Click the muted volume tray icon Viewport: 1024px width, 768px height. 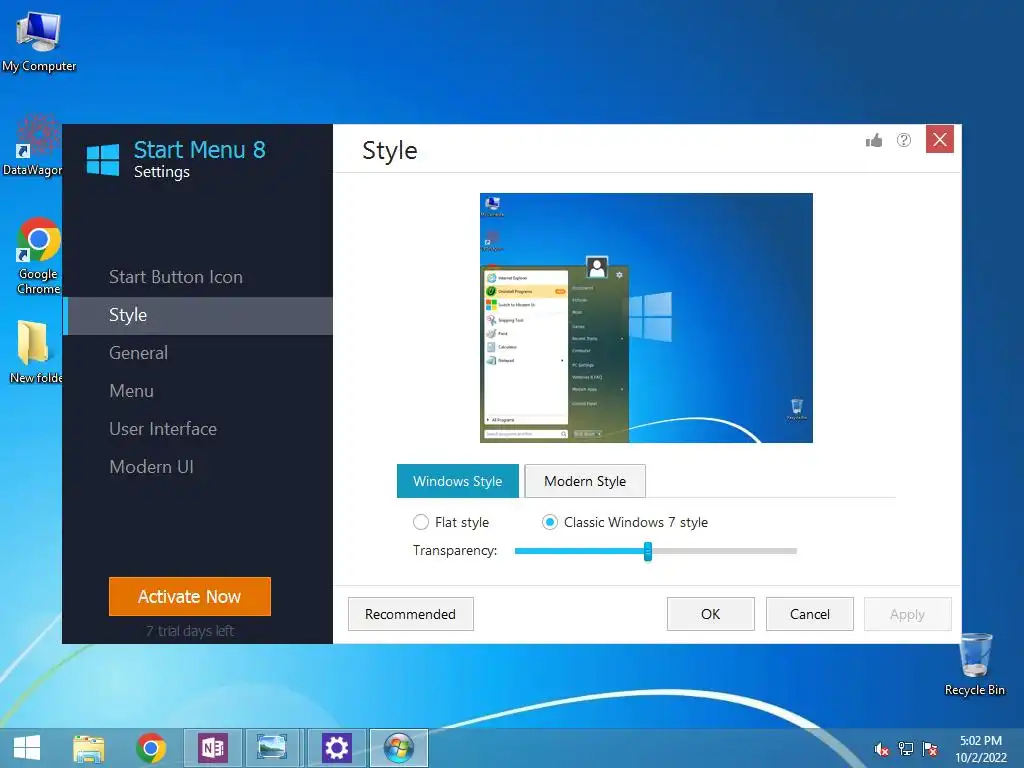pyautogui.click(x=882, y=749)
